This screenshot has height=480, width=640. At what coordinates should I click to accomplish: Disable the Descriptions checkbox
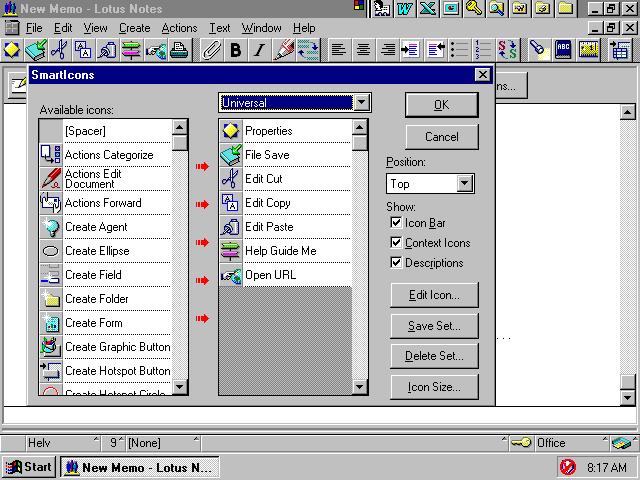tap(396, 262)
